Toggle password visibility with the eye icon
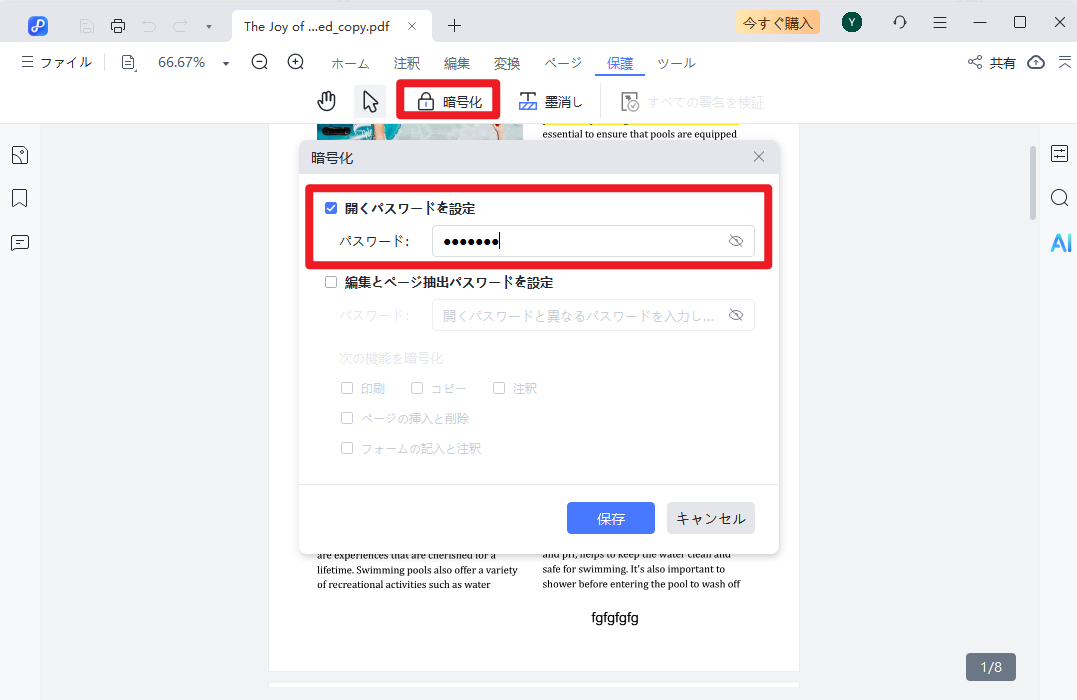Image resolution: width=1077 pixels, height=700 pixels. [x=737, y=241]
